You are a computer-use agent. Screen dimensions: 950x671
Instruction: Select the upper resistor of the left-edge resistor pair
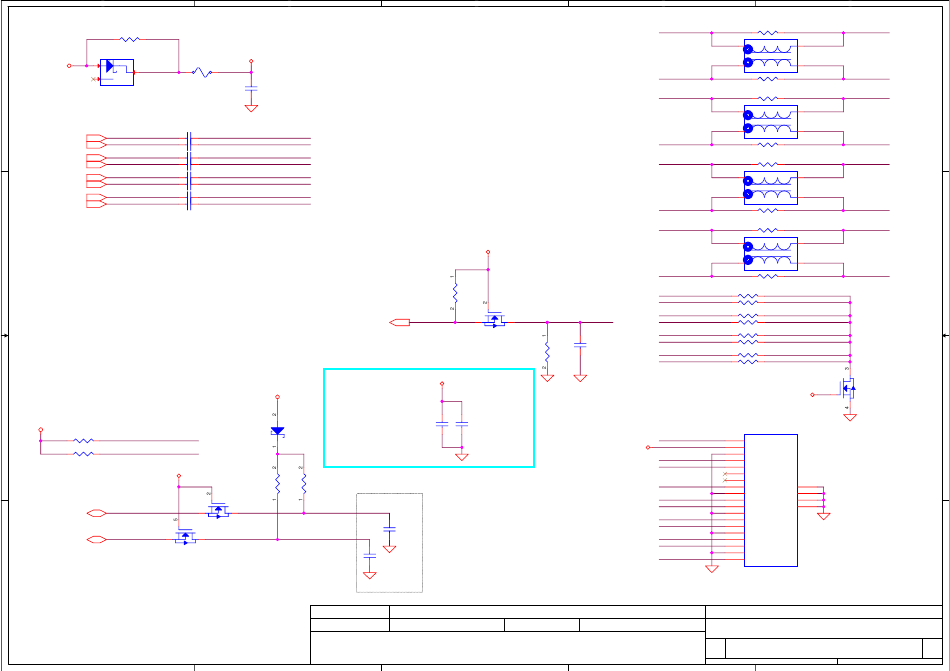83,441
